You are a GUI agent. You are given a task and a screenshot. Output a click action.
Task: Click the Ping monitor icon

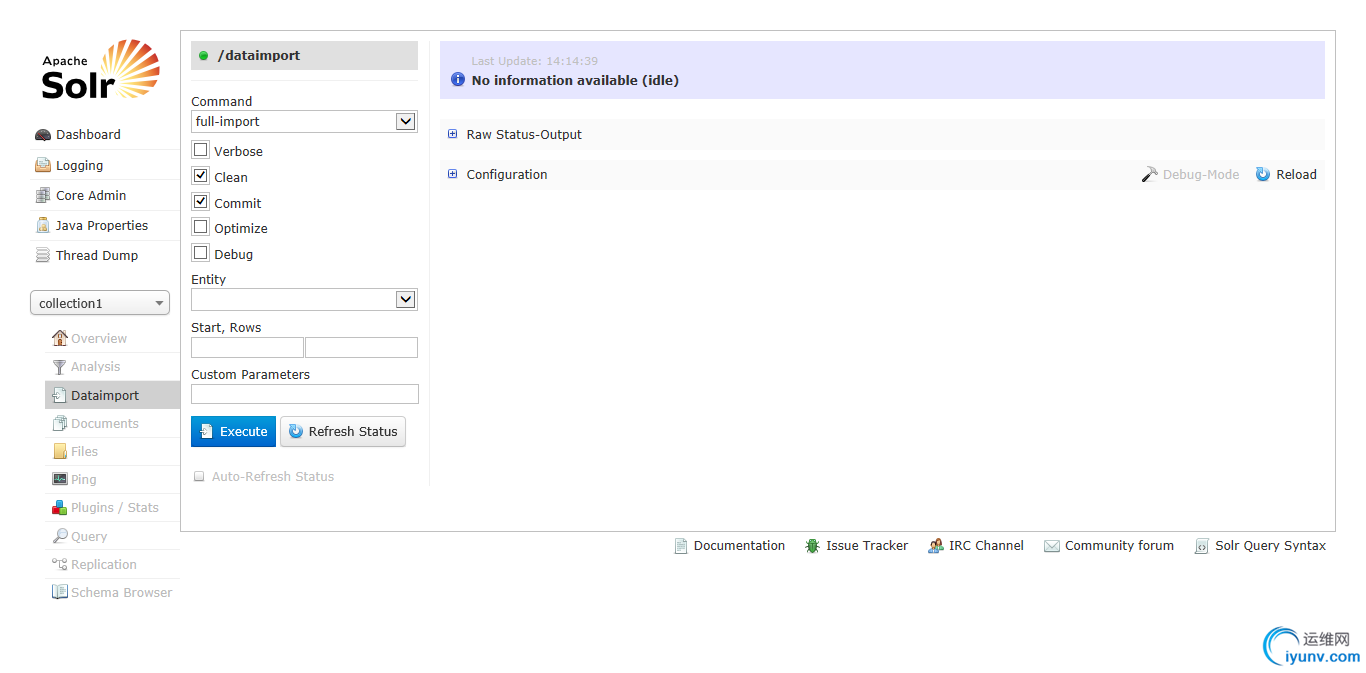(60, 479)
